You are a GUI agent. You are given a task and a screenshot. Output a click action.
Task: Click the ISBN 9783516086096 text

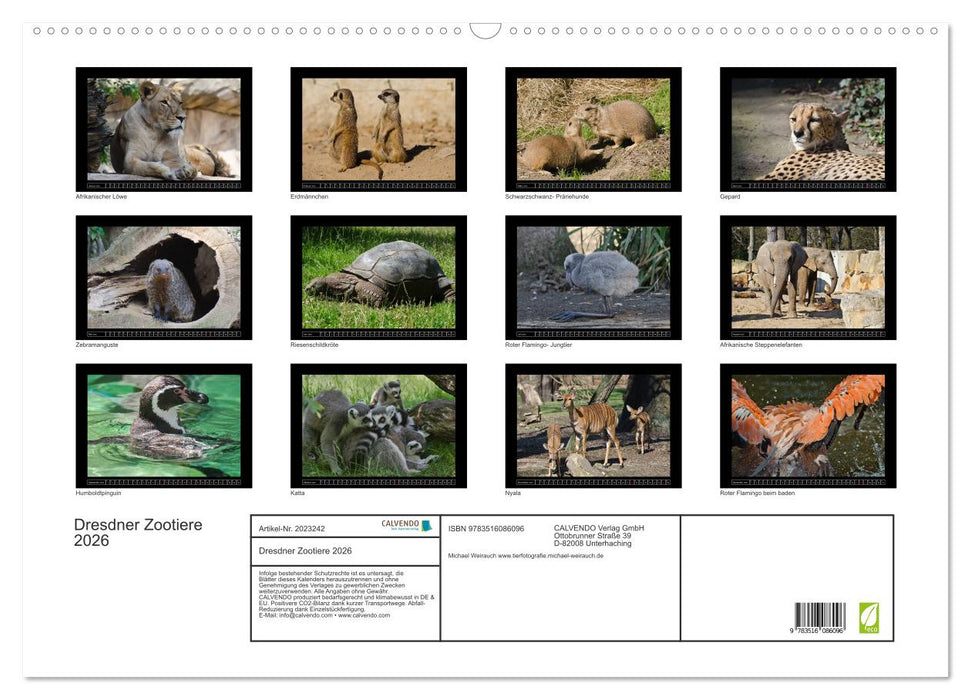click(x=487, y=529)
